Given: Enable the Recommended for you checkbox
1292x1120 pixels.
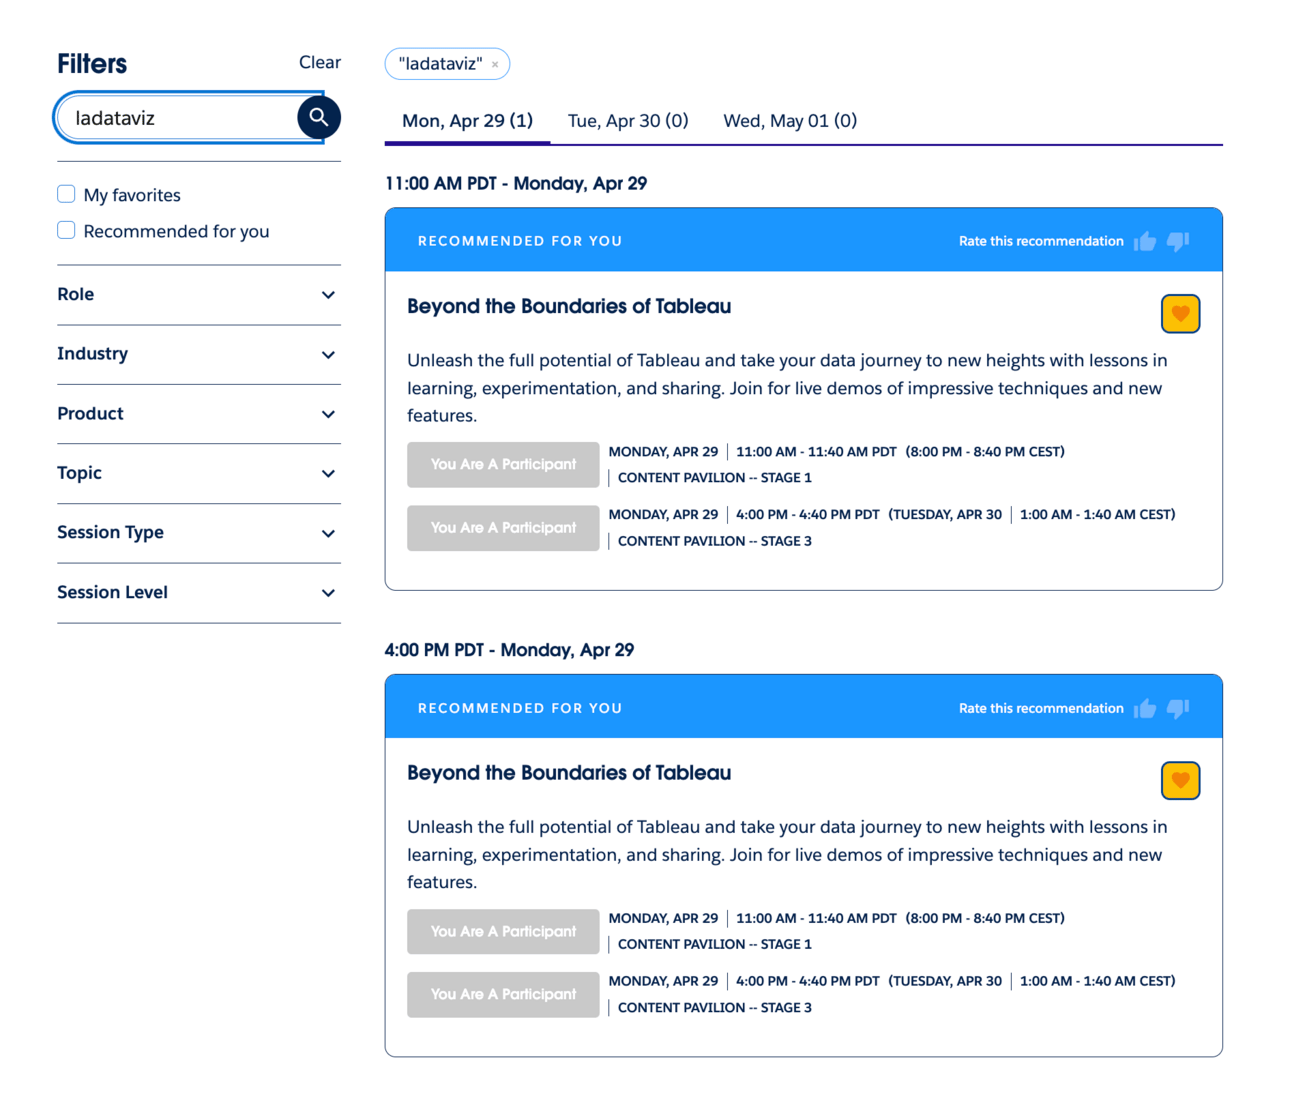Looking at the screenshot, I should (66, 230).
